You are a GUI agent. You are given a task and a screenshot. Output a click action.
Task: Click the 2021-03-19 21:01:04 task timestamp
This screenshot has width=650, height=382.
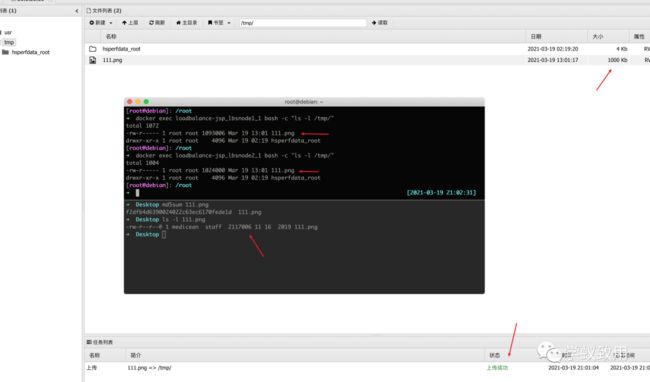(573, 367)
